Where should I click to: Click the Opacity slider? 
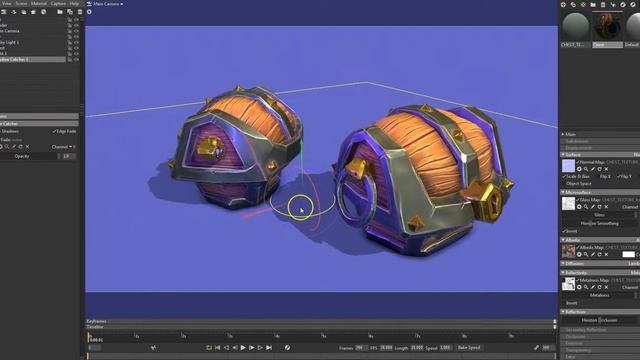(x=30, y=156)
